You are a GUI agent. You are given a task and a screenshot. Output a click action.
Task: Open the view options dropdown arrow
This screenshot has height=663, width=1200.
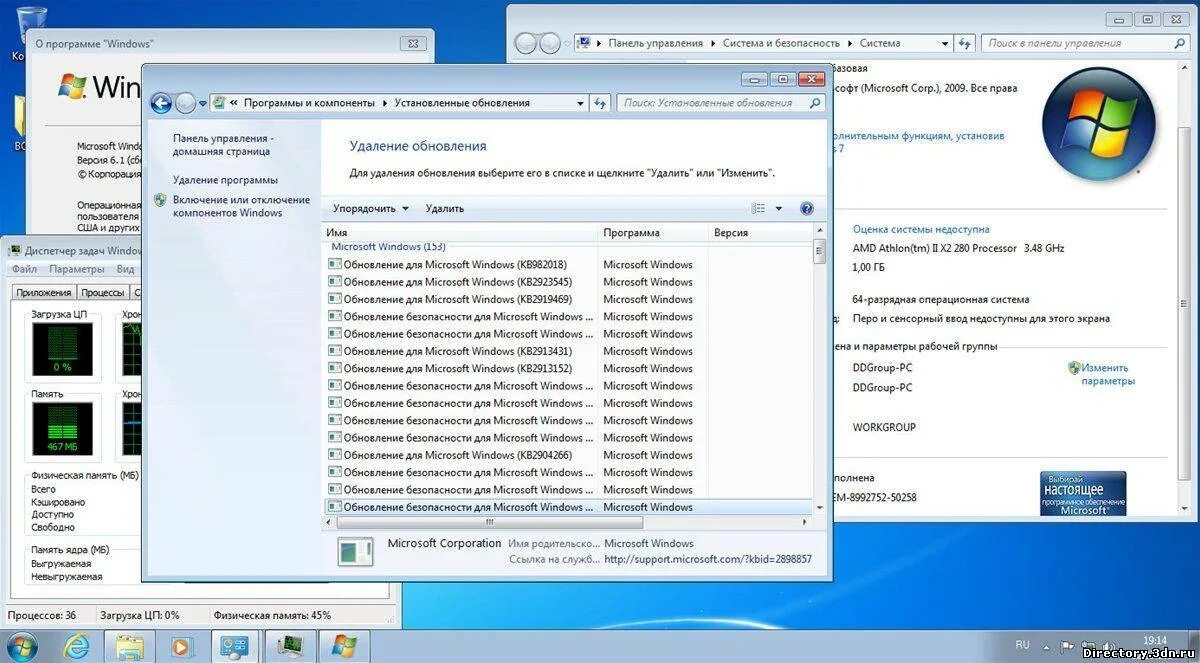[x=780, y=208]
